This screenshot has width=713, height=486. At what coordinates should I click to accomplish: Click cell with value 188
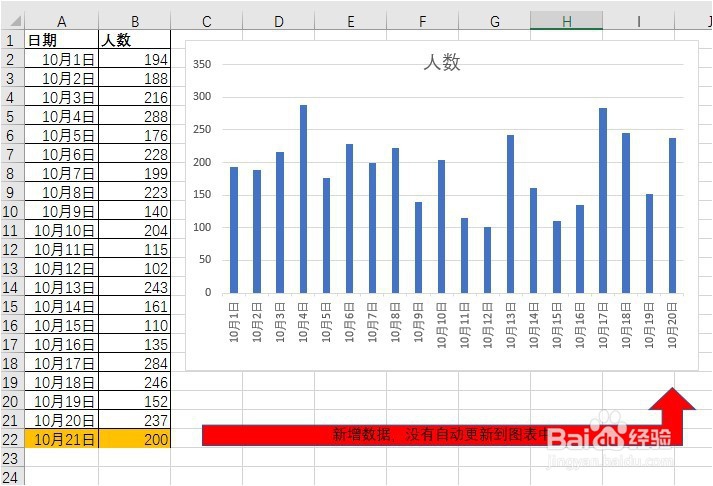[135, 78]
